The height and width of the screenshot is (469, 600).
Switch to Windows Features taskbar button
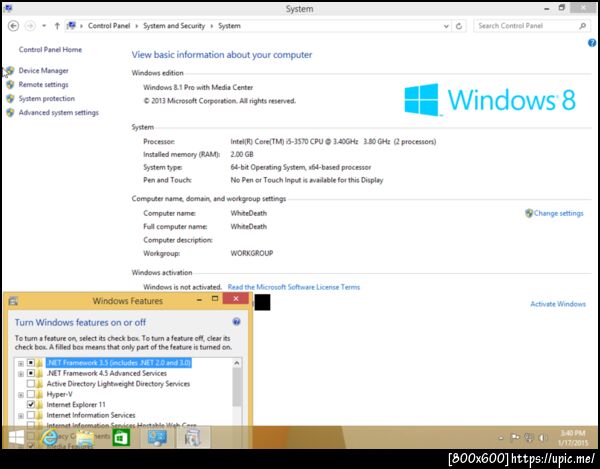(x=192, y=438)
